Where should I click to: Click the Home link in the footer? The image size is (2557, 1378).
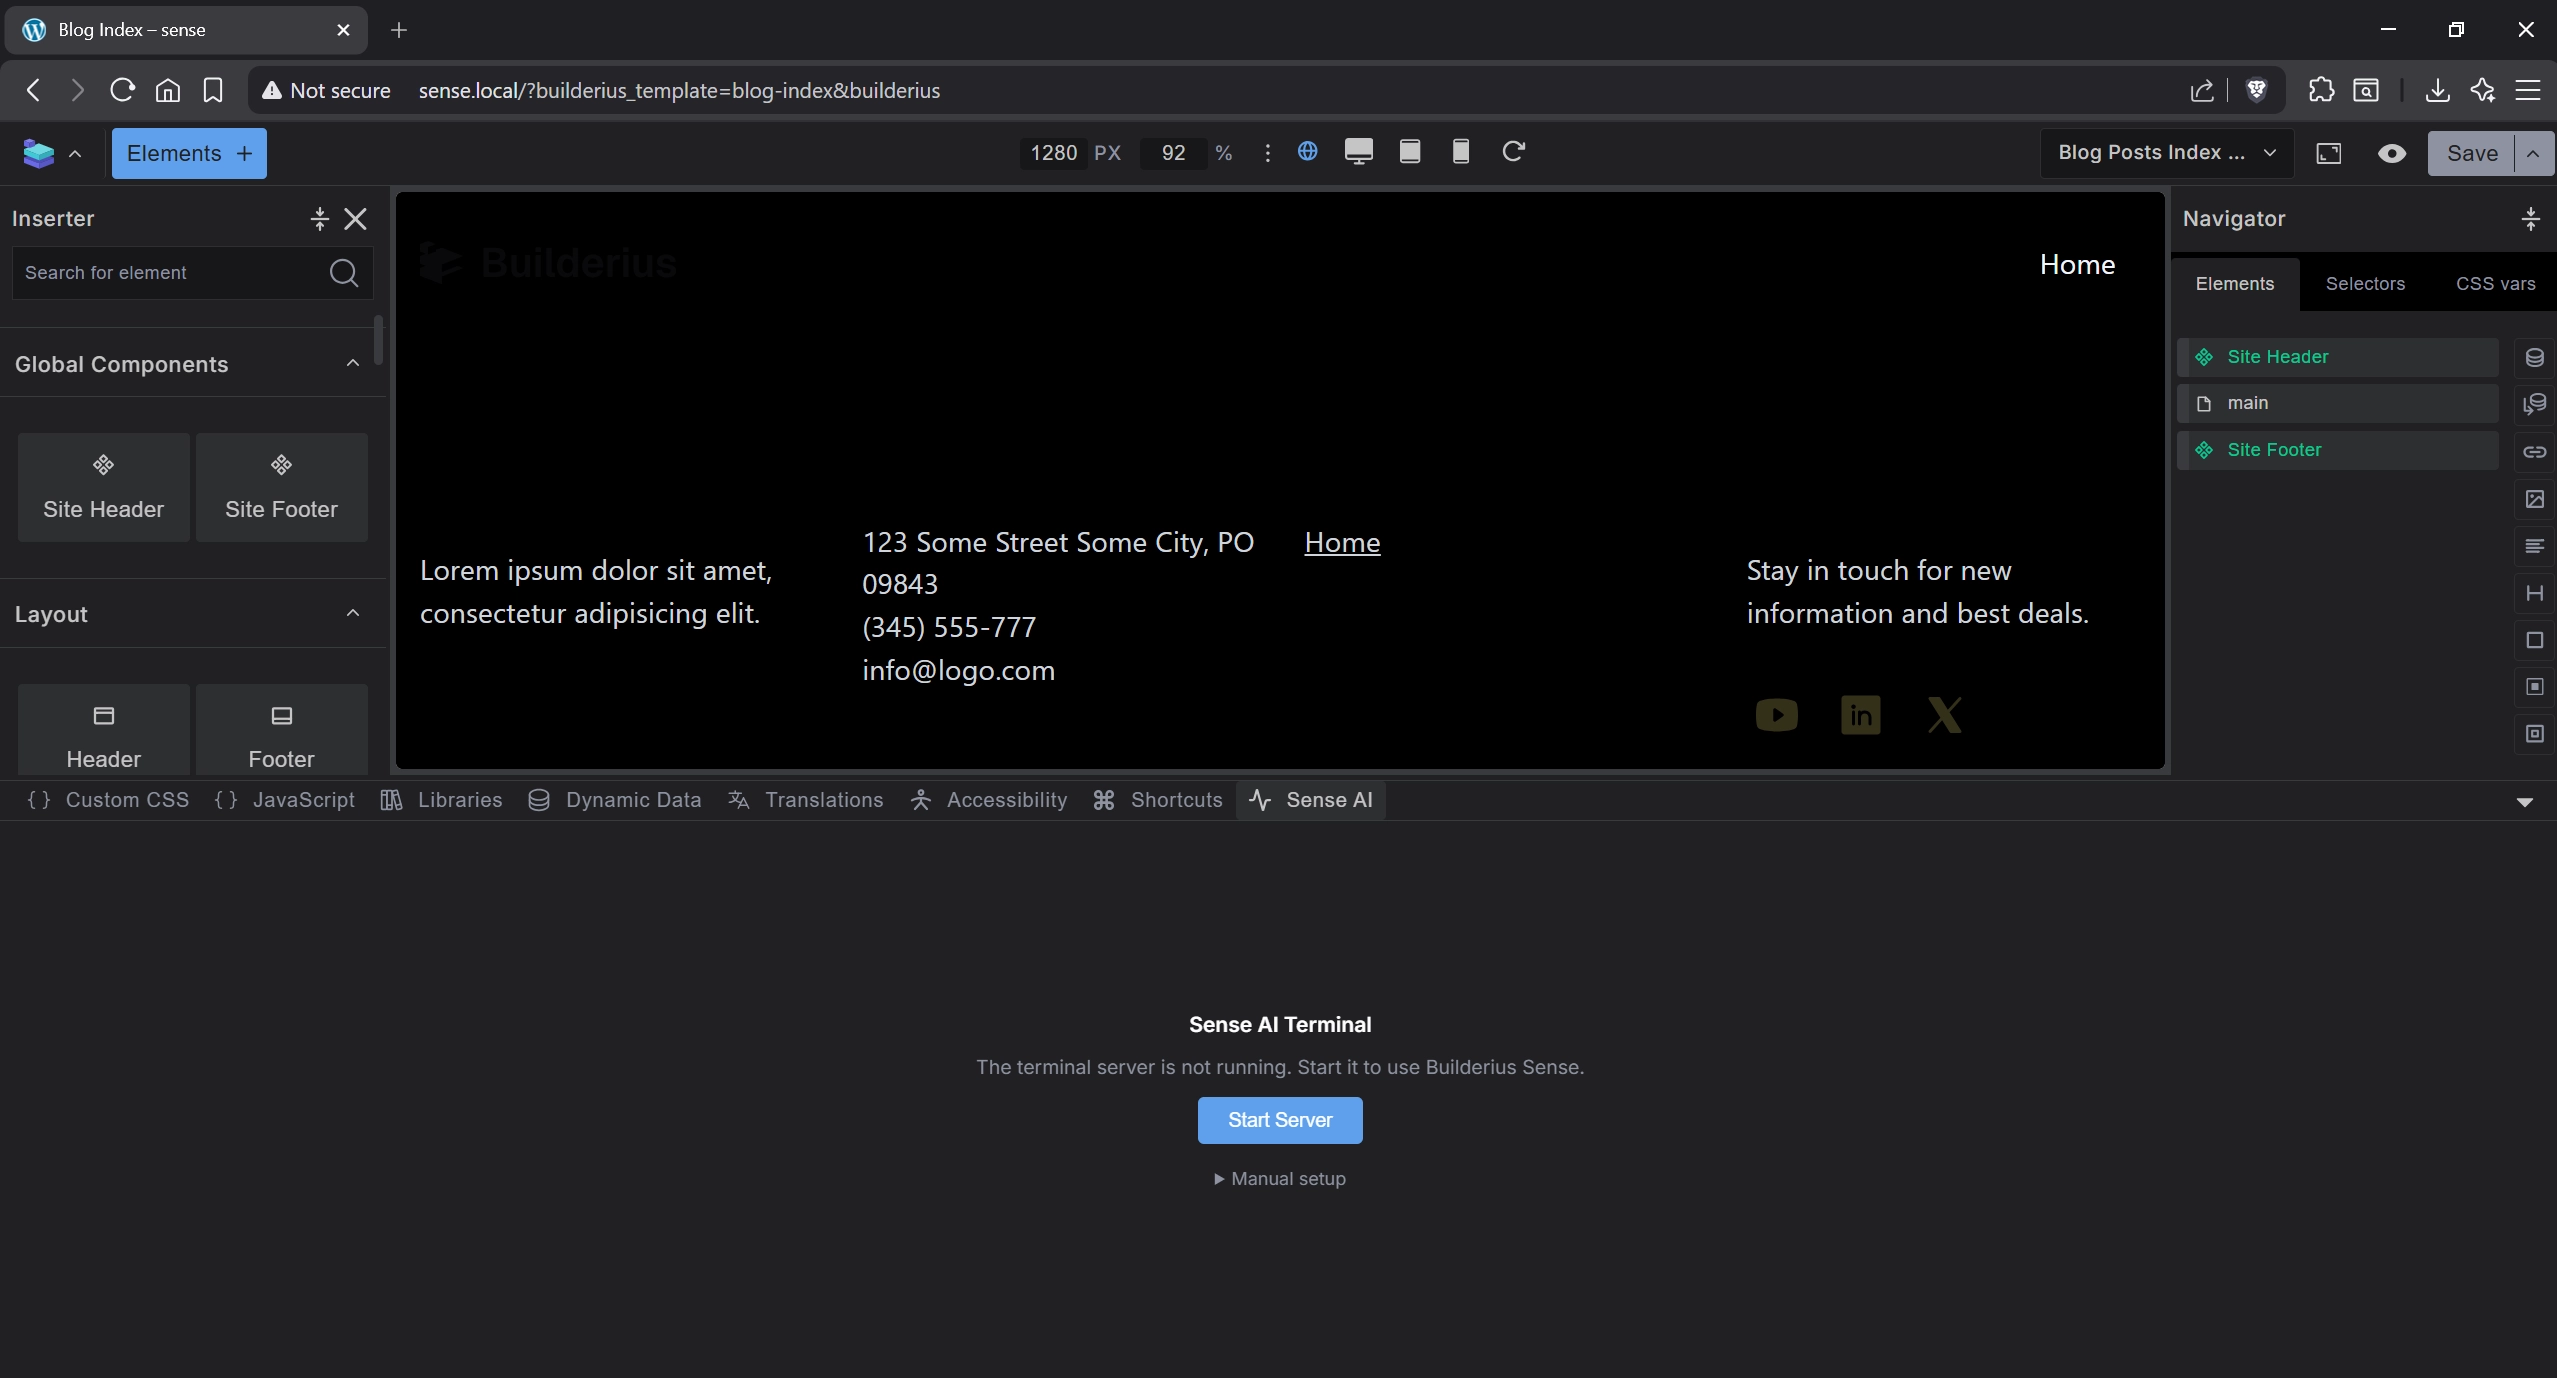click(1341, 542)
